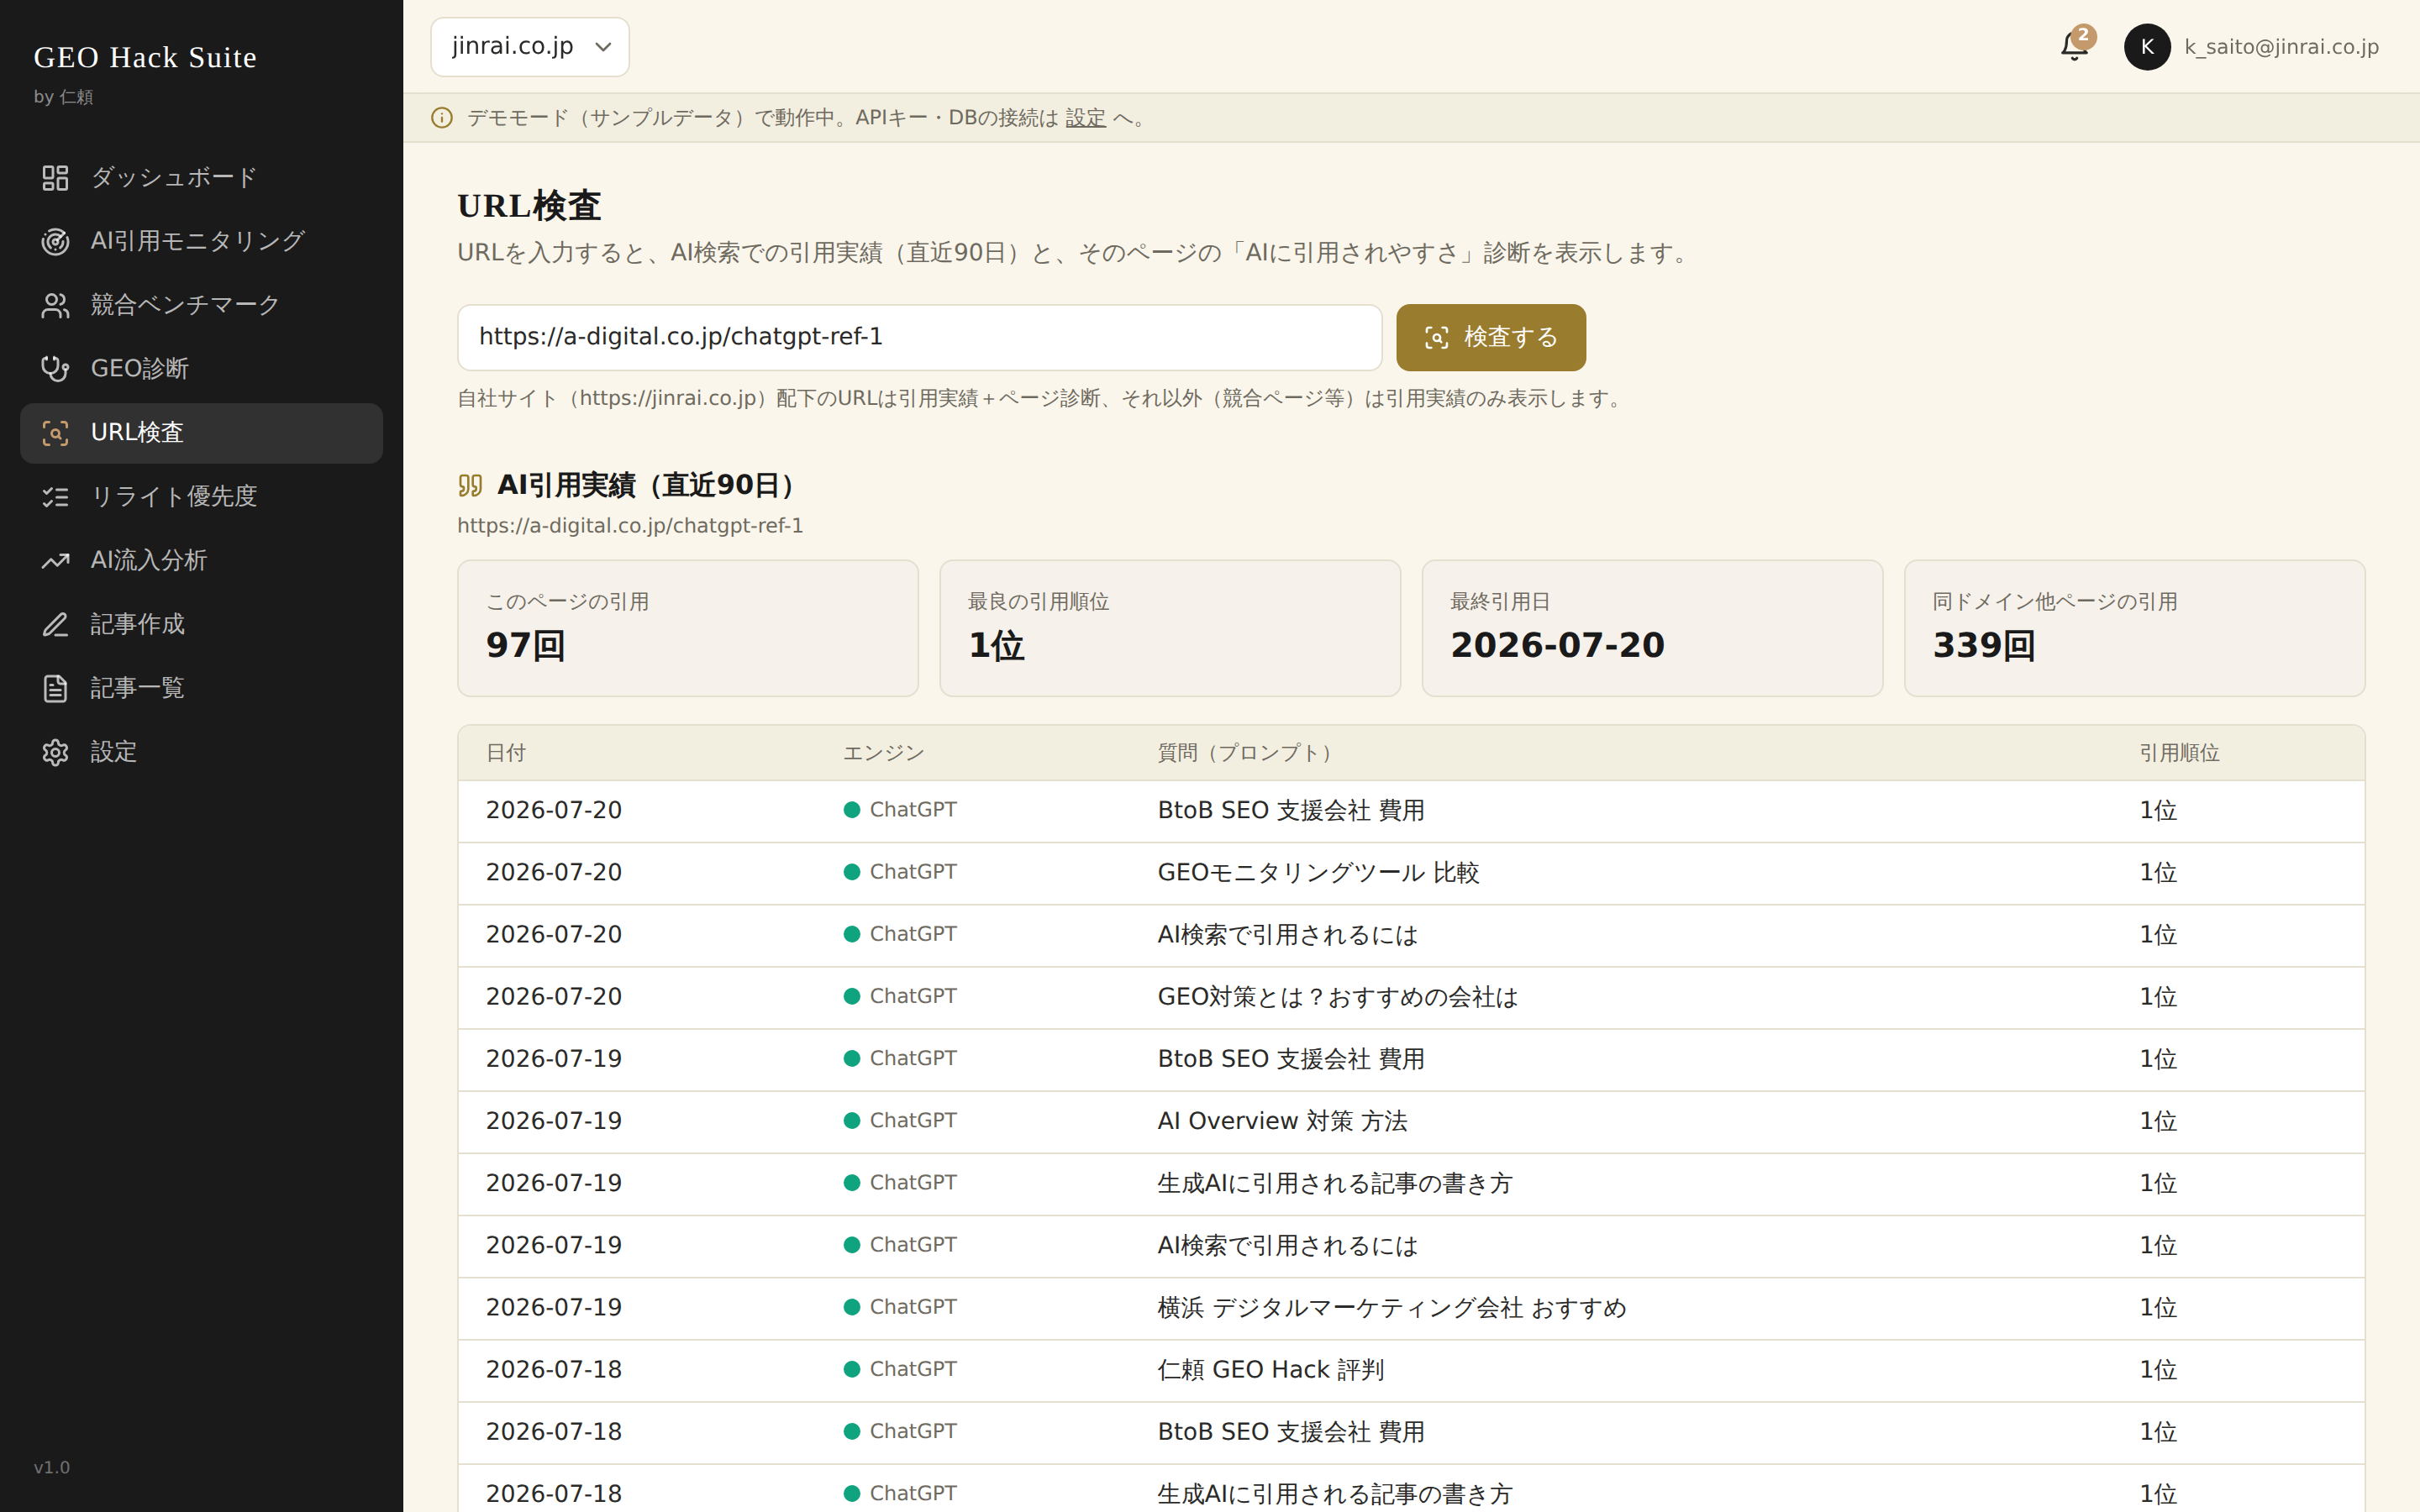Click the エンジン column header

coord(883,753)
